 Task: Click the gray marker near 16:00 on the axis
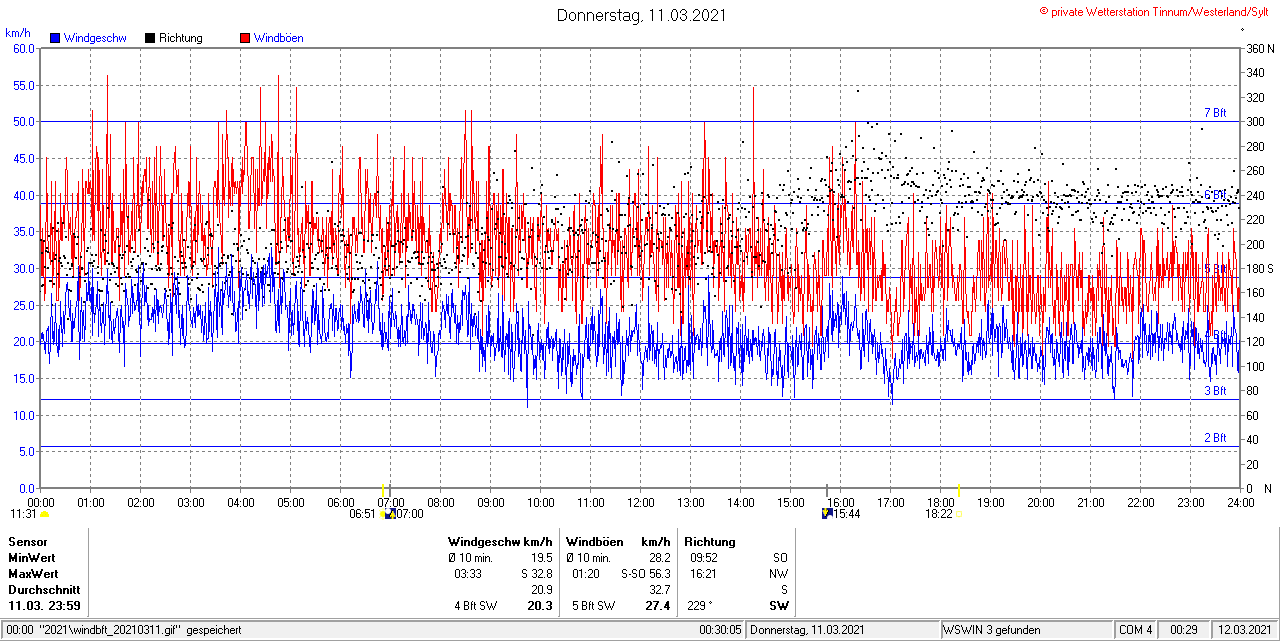(x=827, y=490)
